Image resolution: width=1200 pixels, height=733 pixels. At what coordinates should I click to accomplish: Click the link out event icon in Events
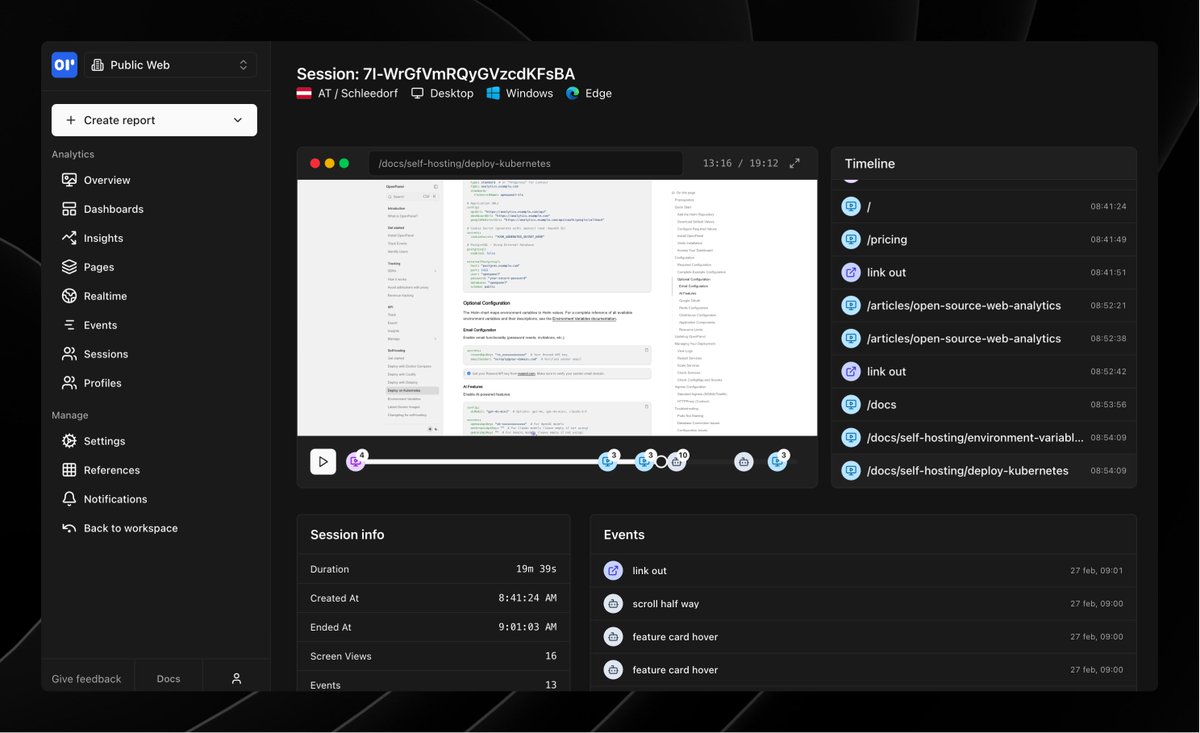click(613, 571)
